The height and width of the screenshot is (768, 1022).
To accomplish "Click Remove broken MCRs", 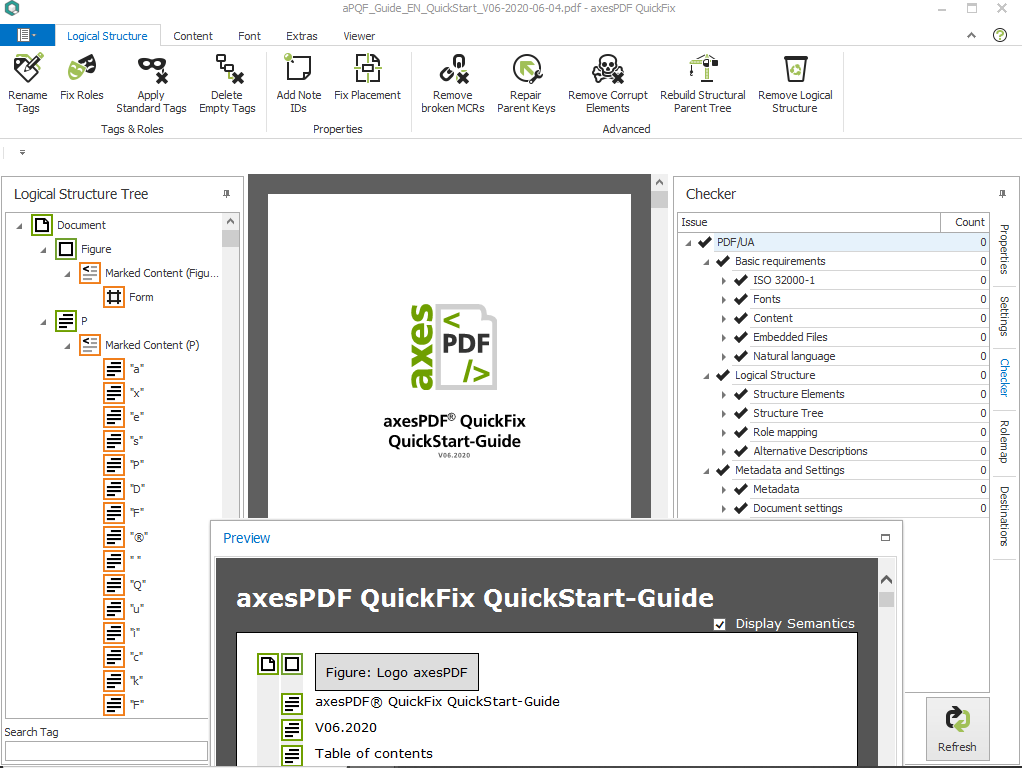I will coord(453,83).
